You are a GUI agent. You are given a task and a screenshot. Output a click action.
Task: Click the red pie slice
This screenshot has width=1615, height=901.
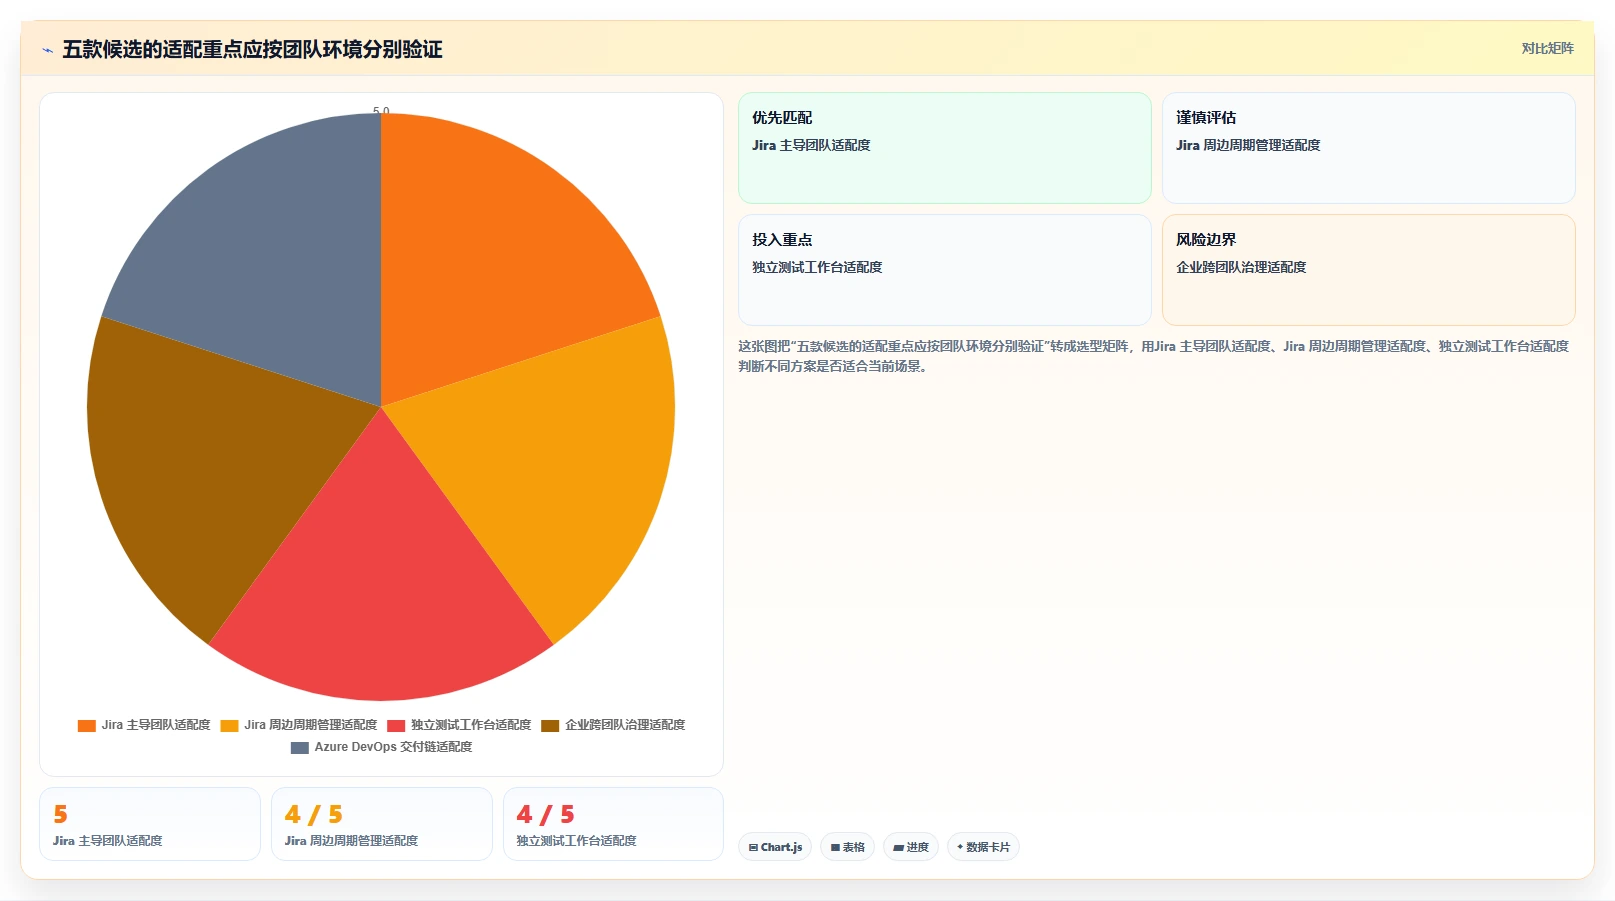point(380,590)
